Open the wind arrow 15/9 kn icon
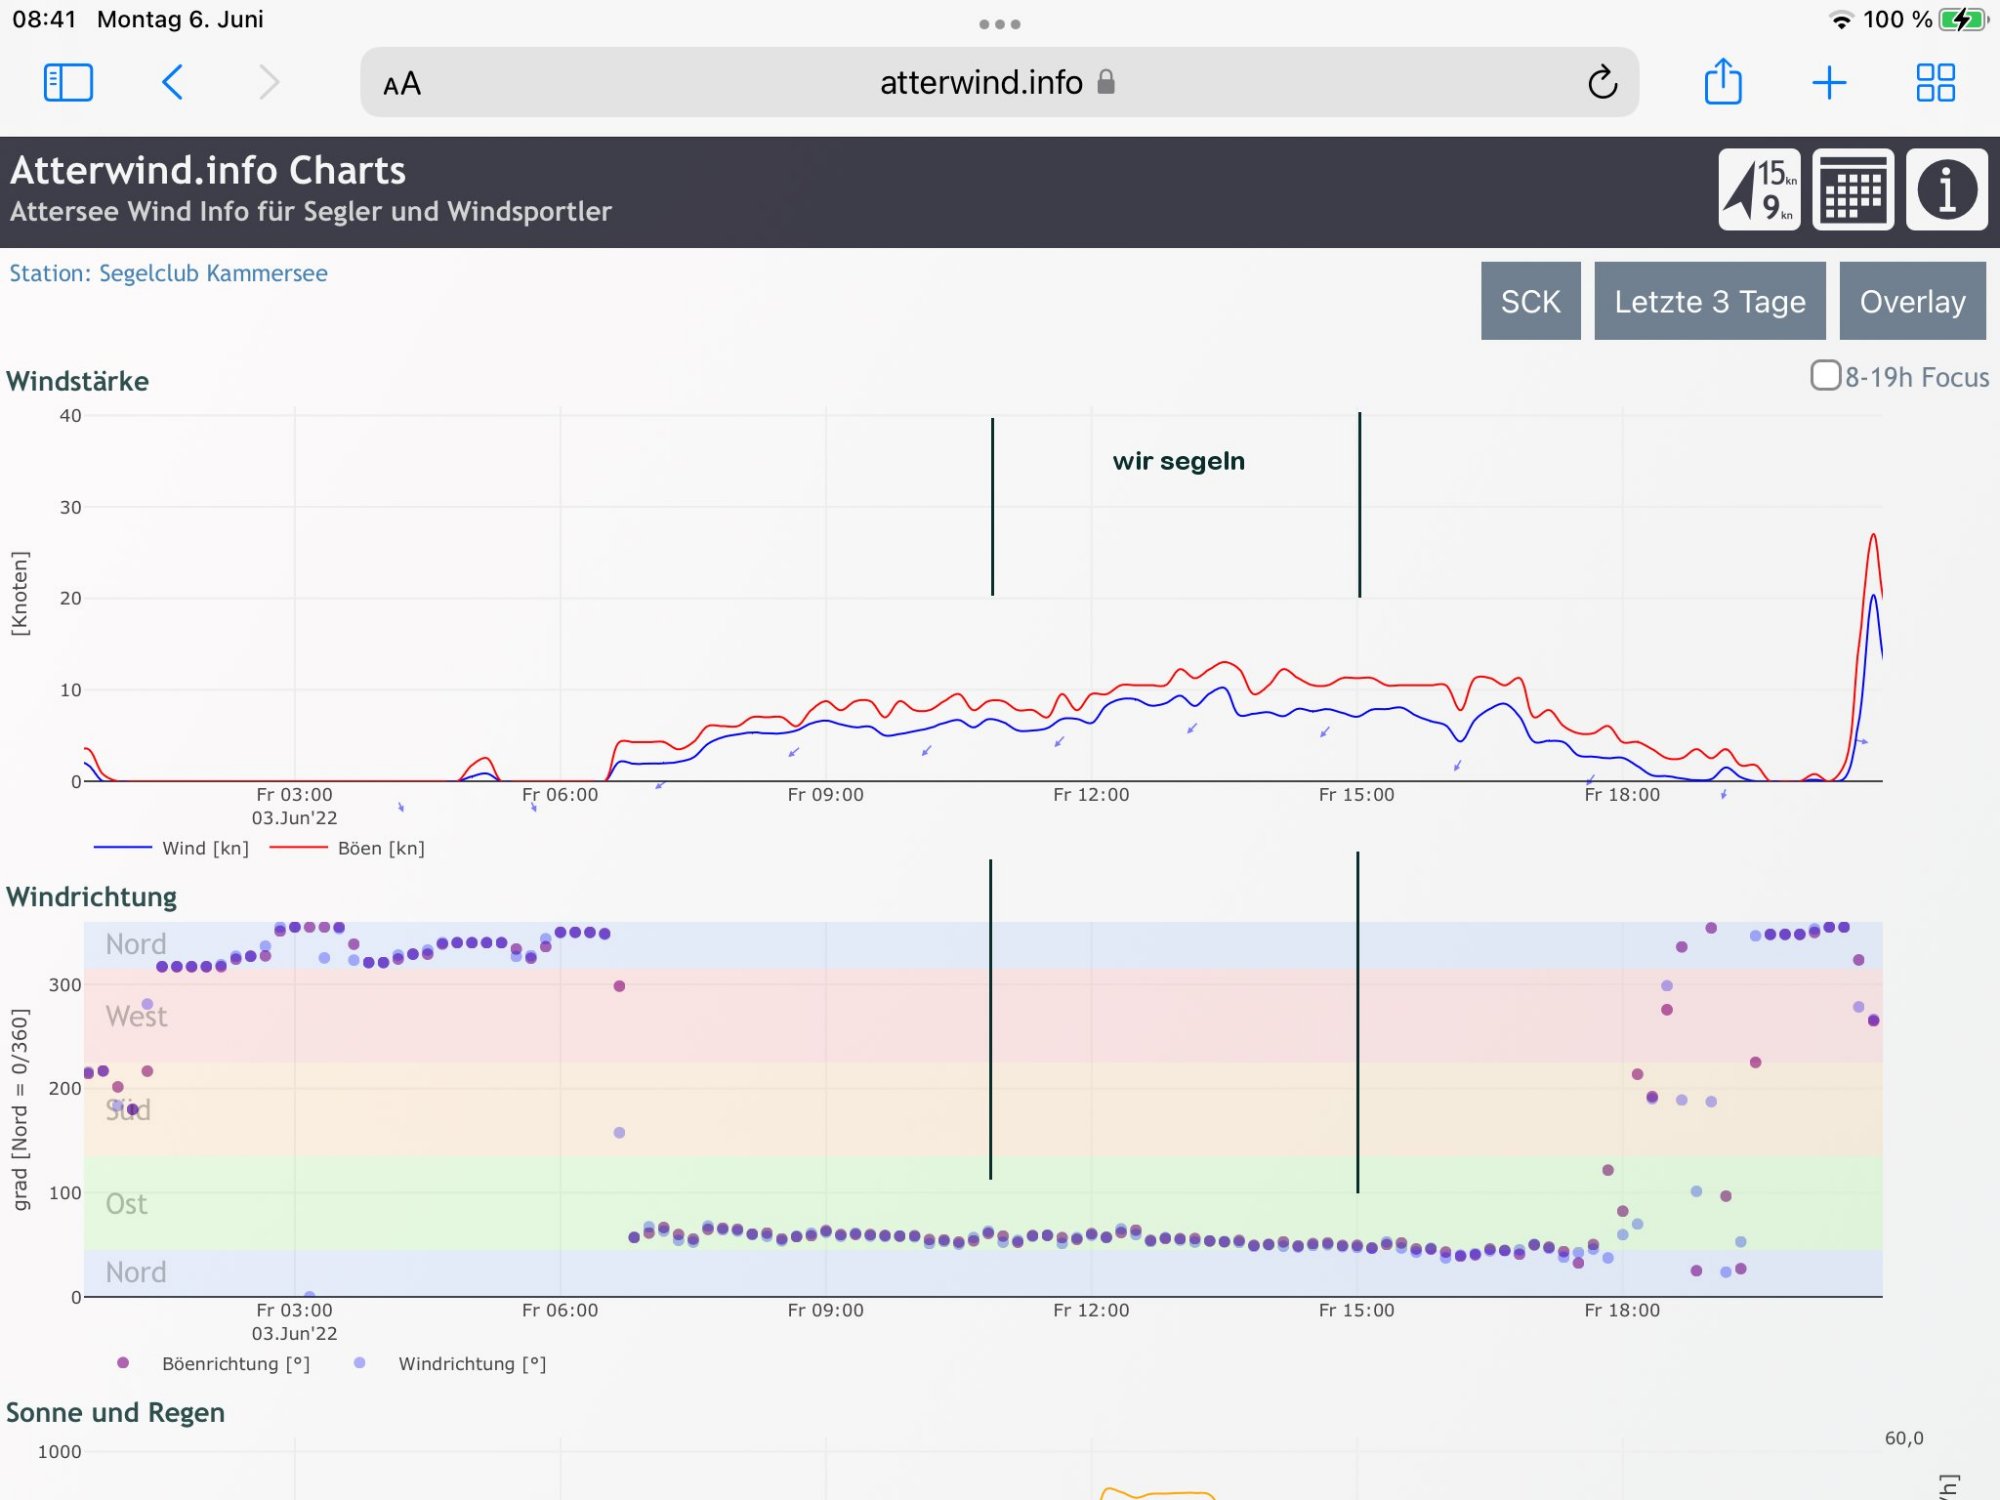This screenshot has width=2000, height=1500. tap(1759, 190)
